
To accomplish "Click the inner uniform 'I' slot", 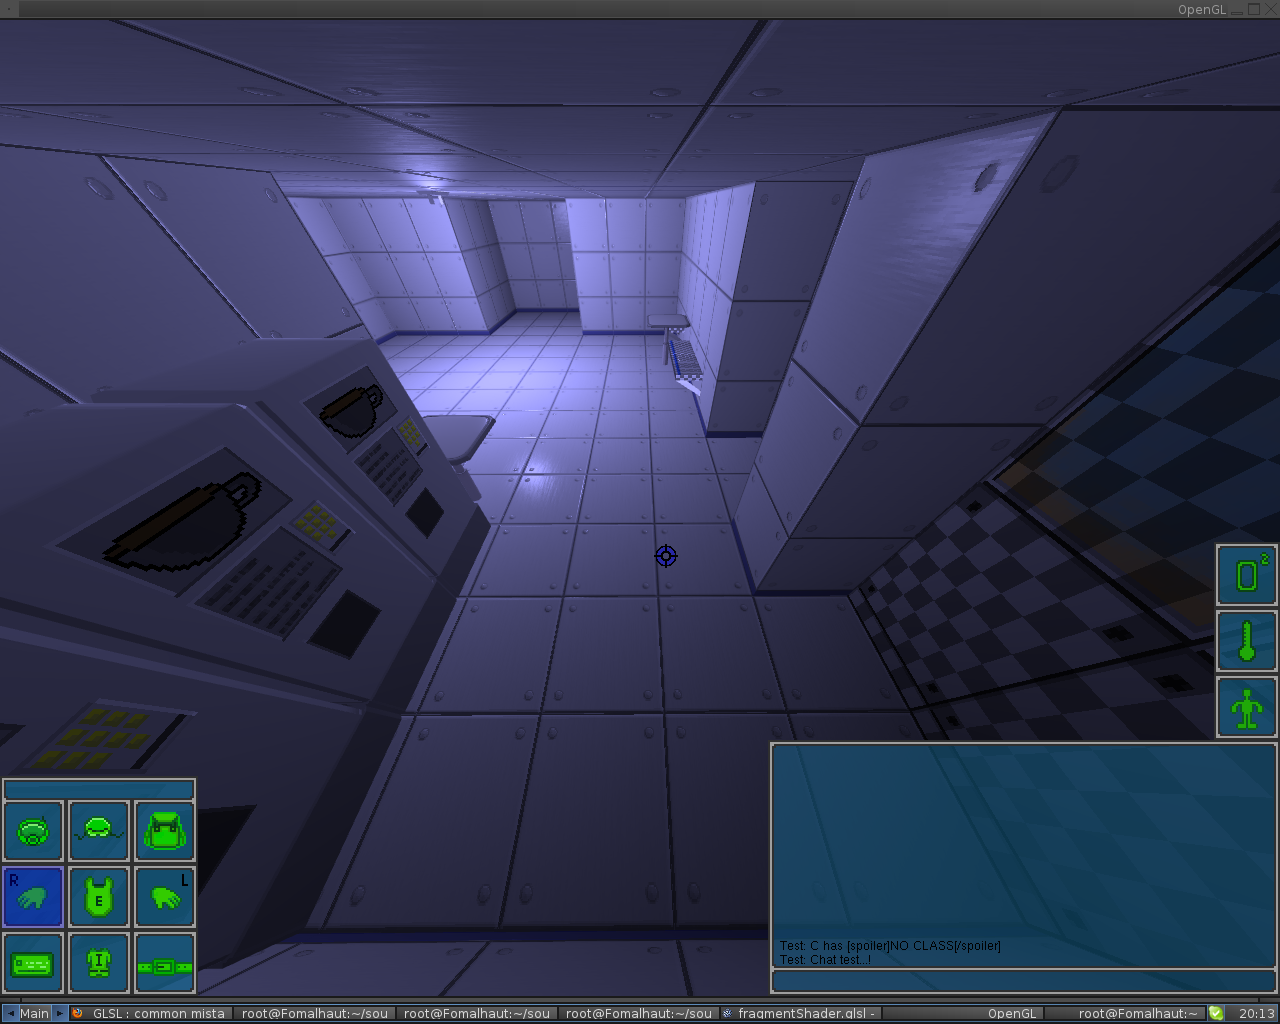I will pyautogui.click(x=98, y=964).
